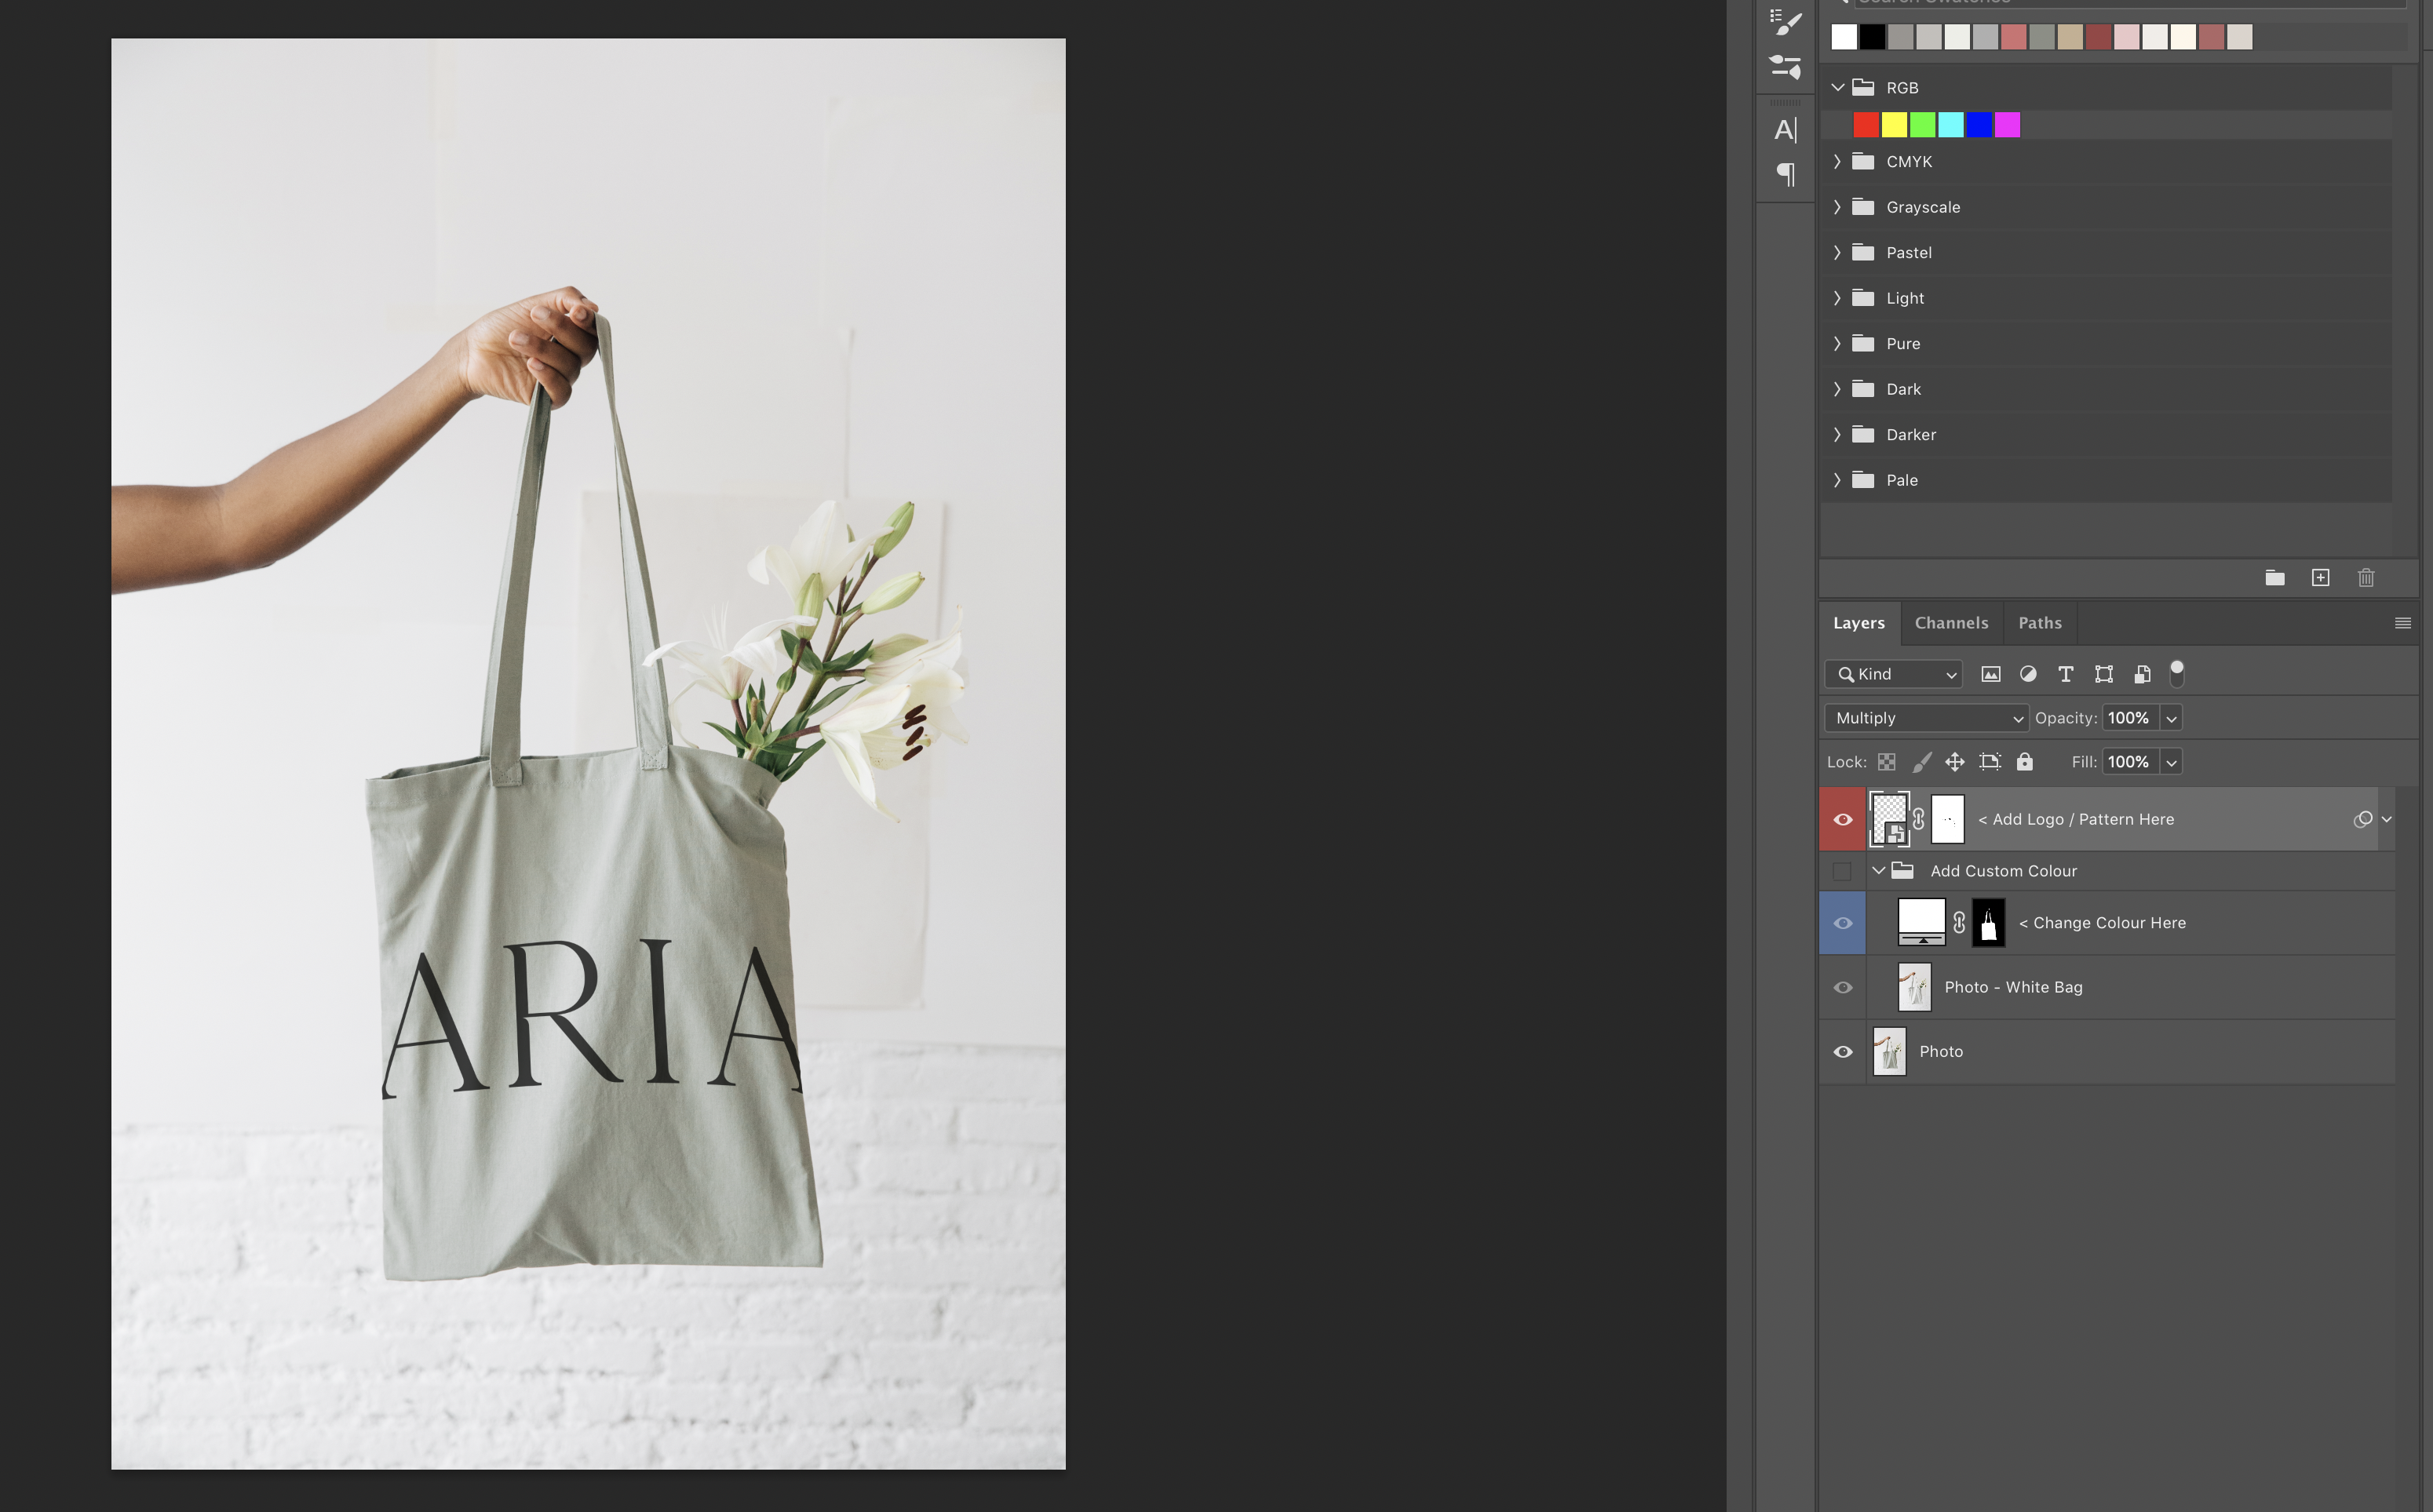Viewport: 2433px width, 1512px height.
Task: Open the Brush Settings panel icon
Action: pos(1785,22)
